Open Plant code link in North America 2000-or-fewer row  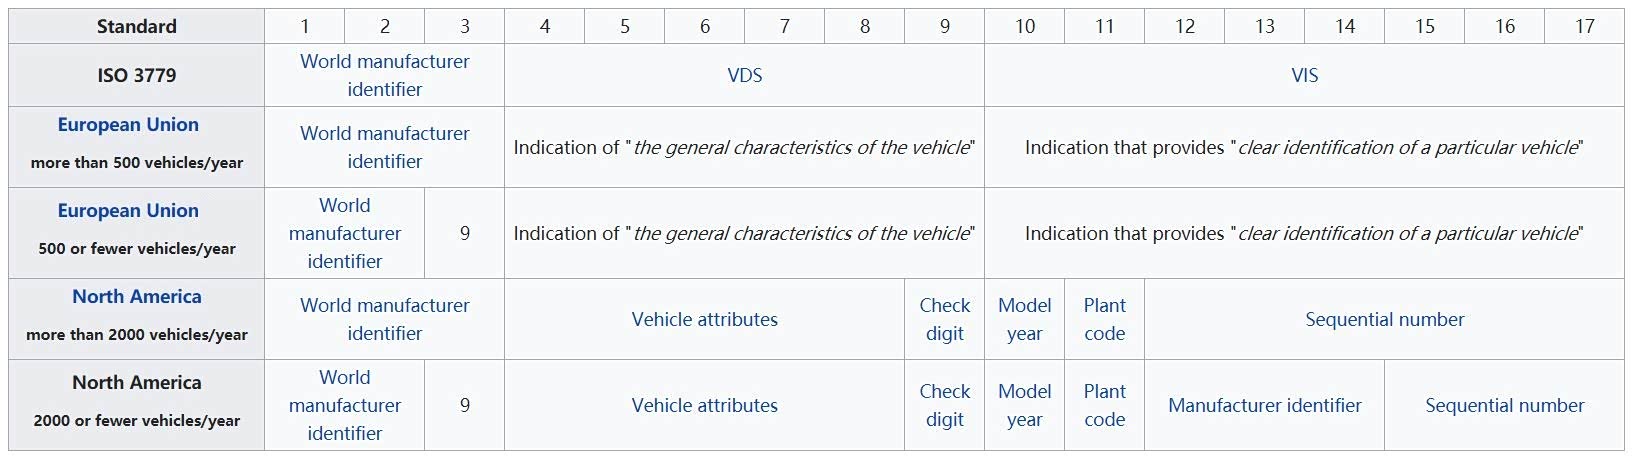click(1104, 405)
